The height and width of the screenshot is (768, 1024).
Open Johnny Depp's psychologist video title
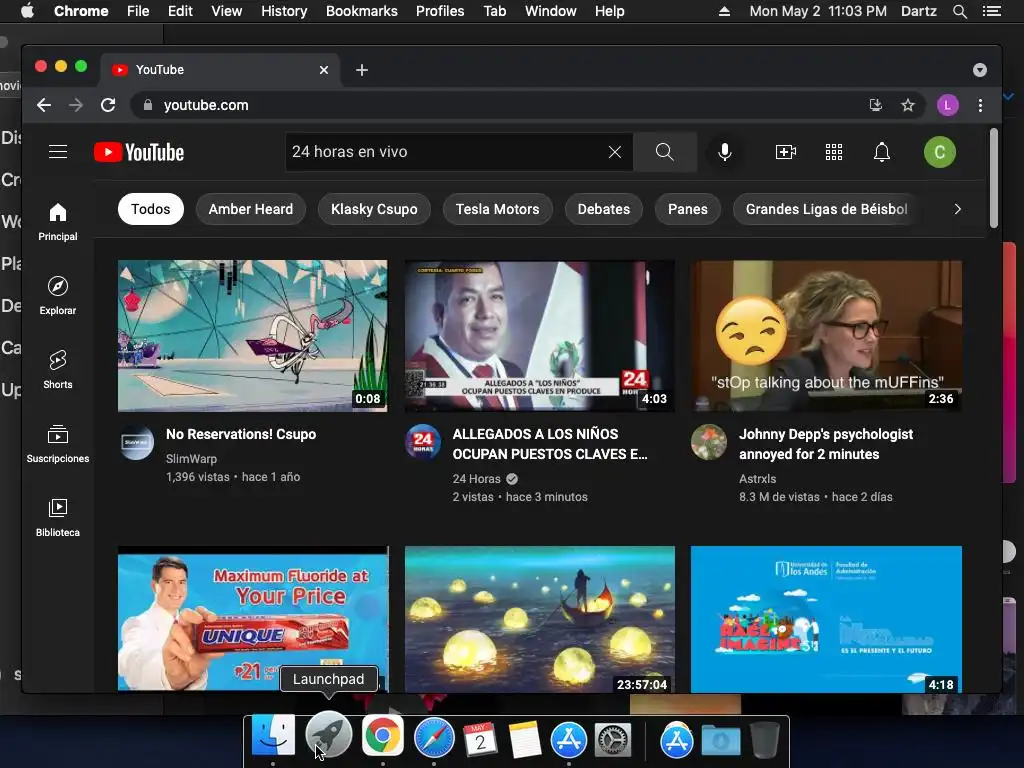click(x=826, y=444)
